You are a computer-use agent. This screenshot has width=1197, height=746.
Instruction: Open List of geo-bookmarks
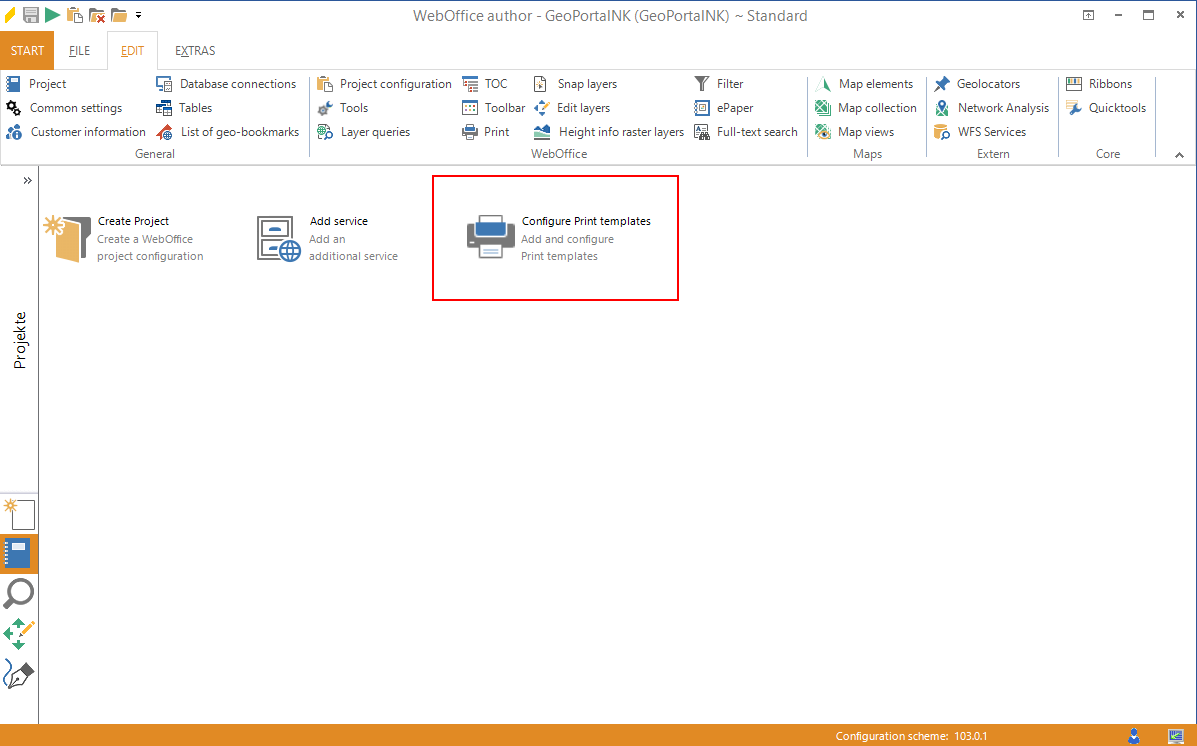coord(227,132)
